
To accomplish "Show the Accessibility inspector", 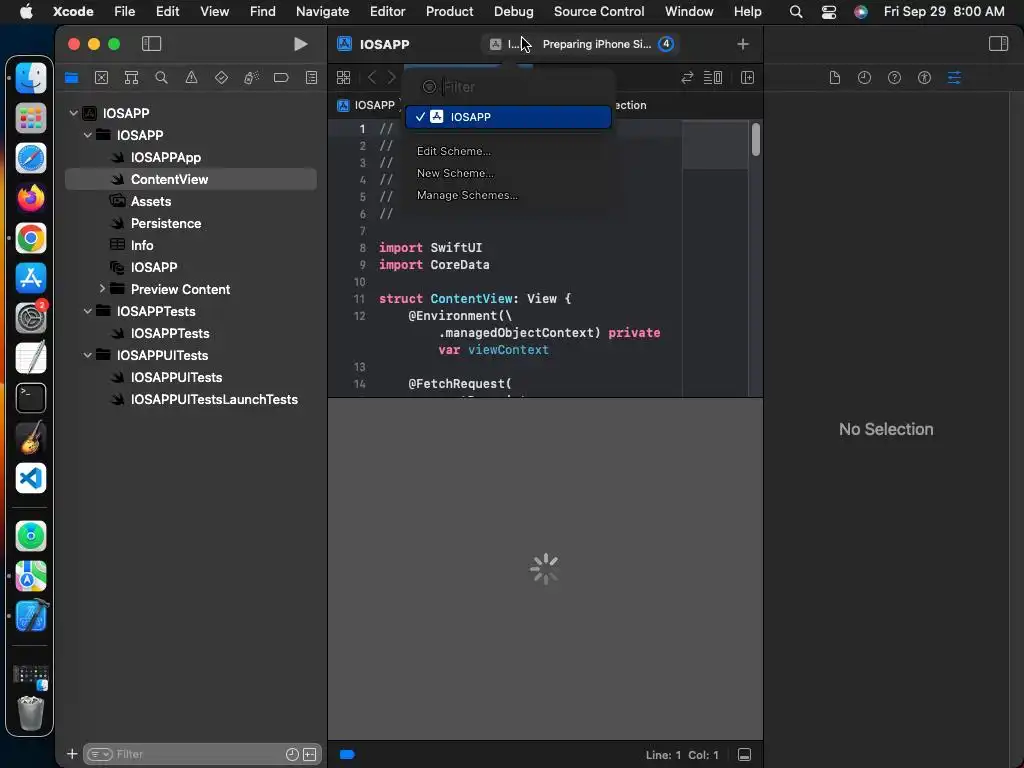I will pos(924,78).
